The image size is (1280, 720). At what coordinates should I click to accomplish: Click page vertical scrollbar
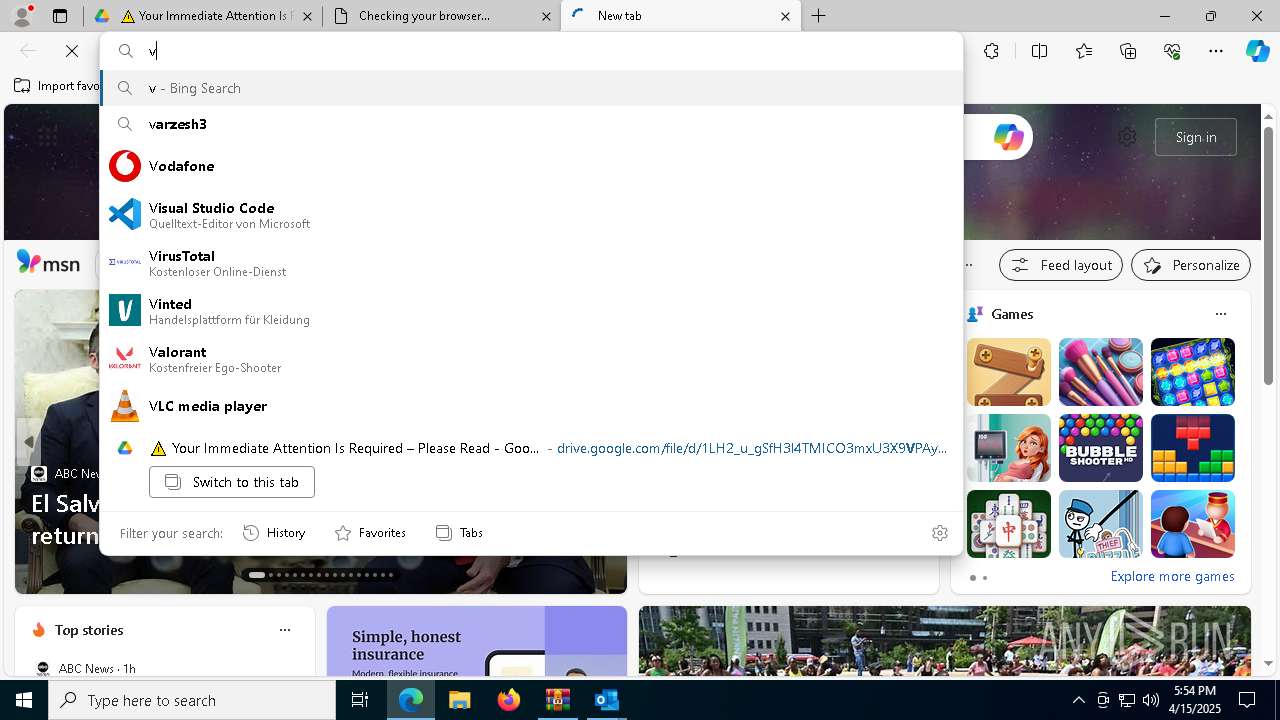(x=1270, y=255)
